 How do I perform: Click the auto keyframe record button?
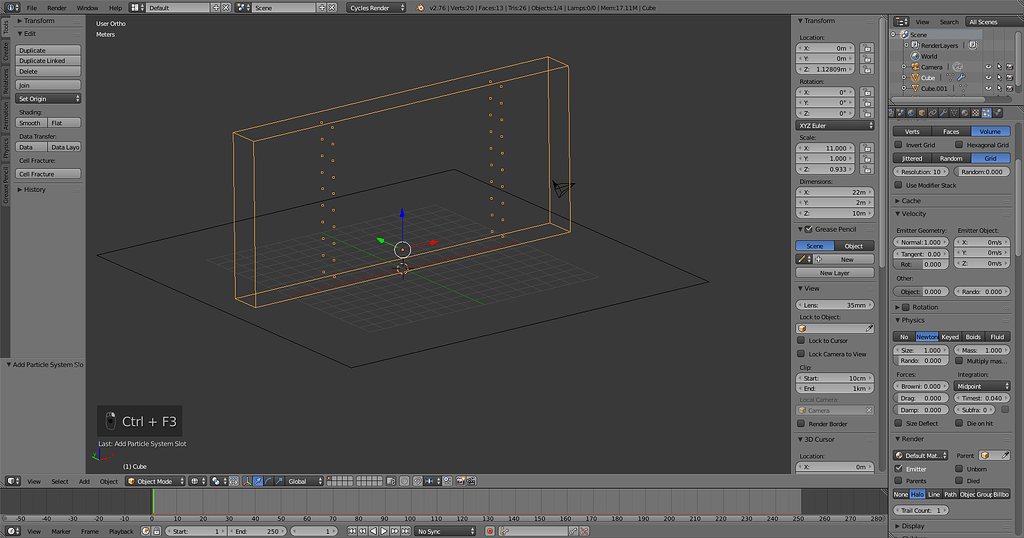(x=490, y=531)
